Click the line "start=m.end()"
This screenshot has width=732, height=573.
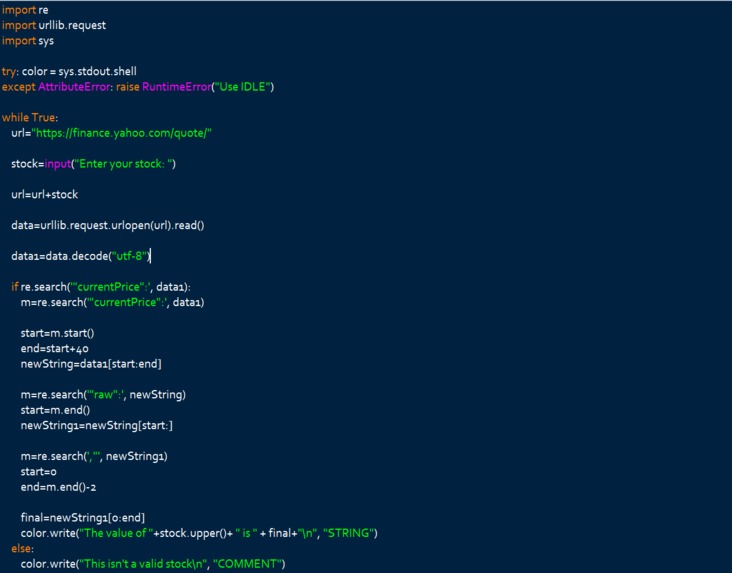point(55,410)
